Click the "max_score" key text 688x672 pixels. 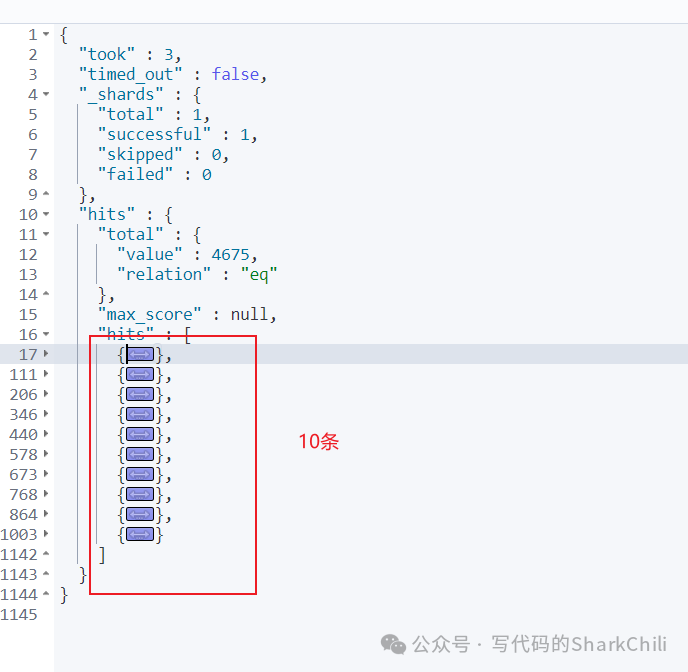(150, 315)
